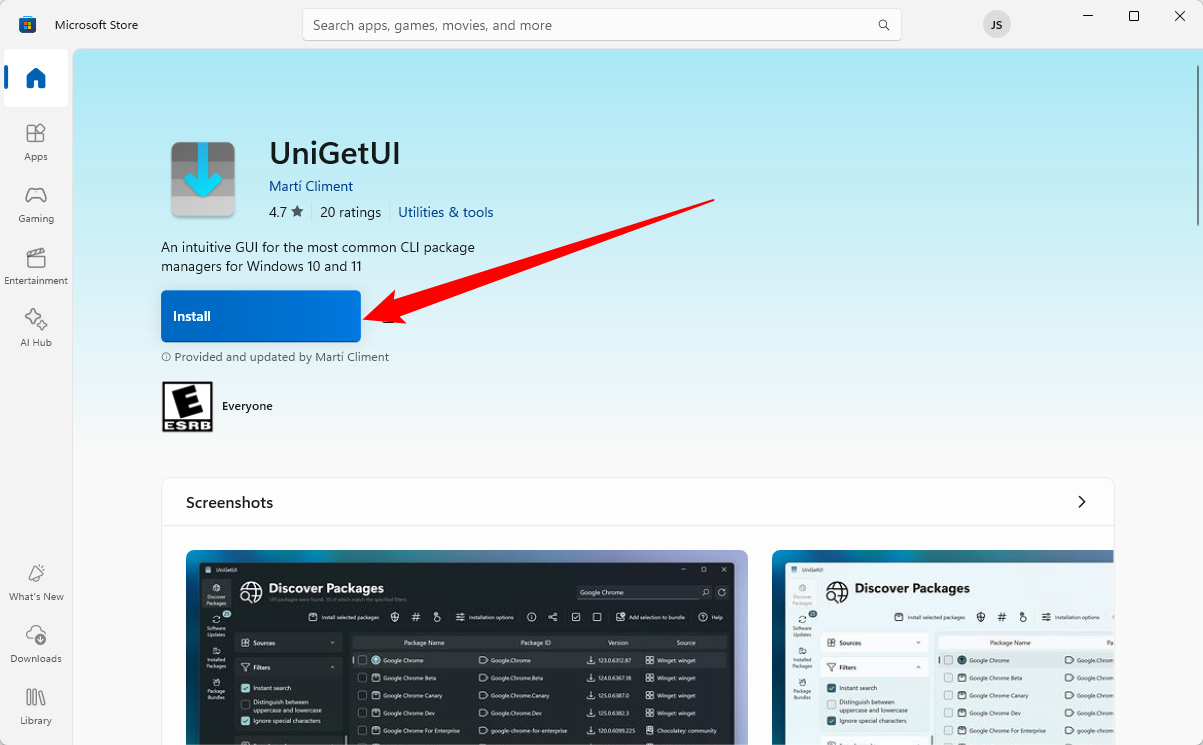Open the AI Hub from the sidebar
Image resolution: width=1203 pixels, height=745 pixels.
pos(35,326)
